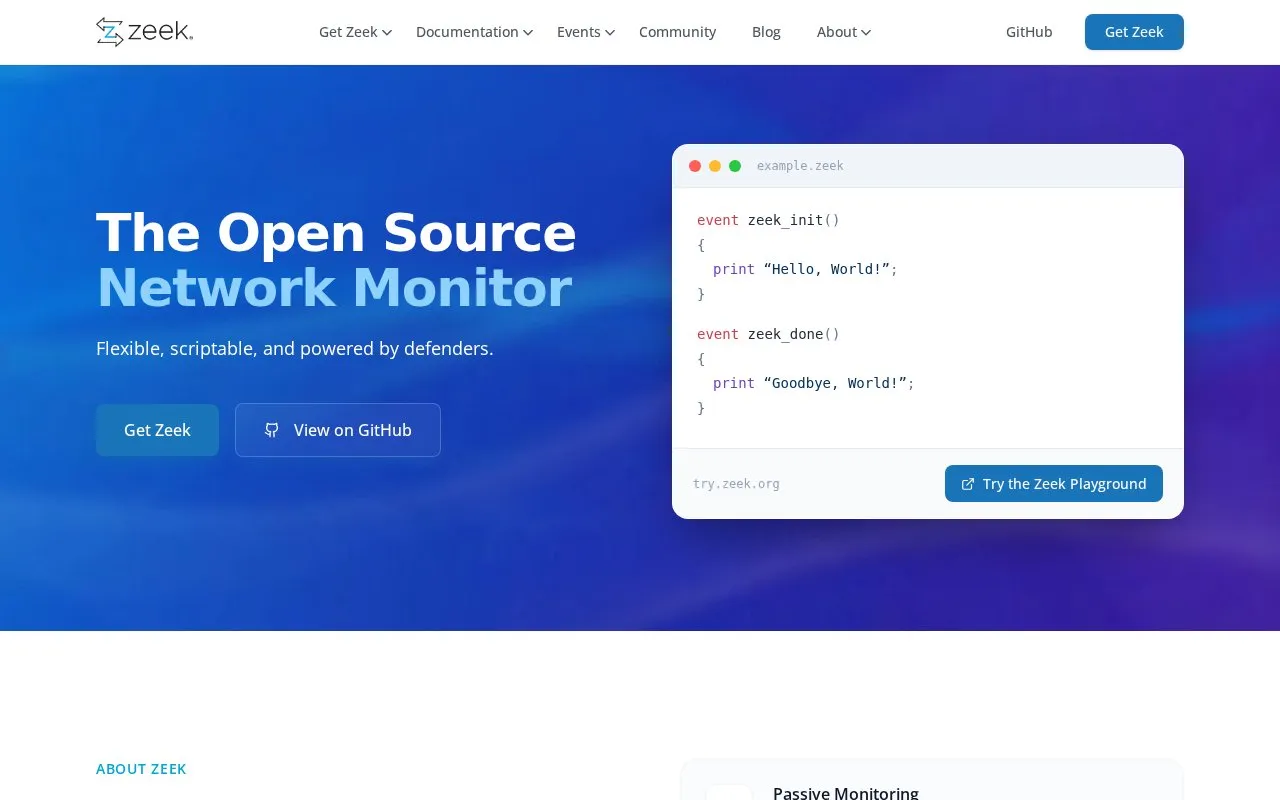Viewport: 1280px width, 800px height.
Task: Click the Zeek logo in header
Action: click(145, 32)
